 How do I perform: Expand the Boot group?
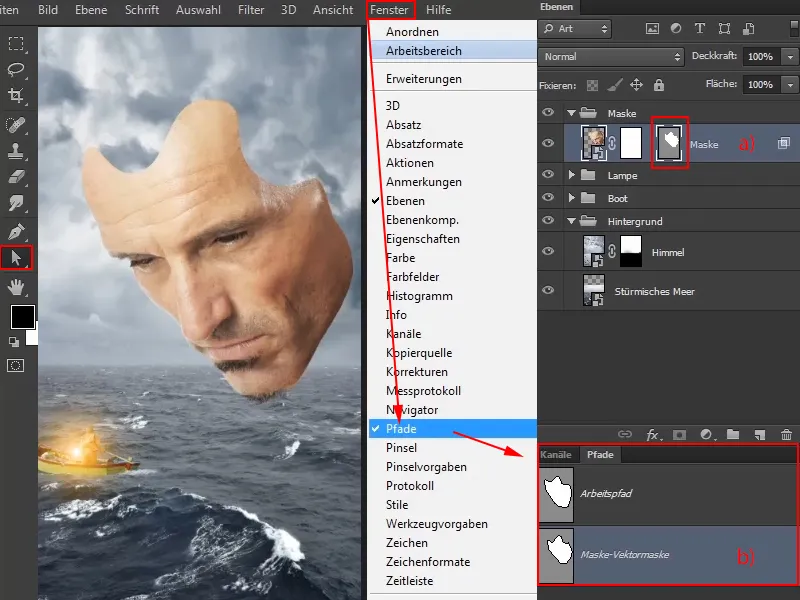point(571,198)
